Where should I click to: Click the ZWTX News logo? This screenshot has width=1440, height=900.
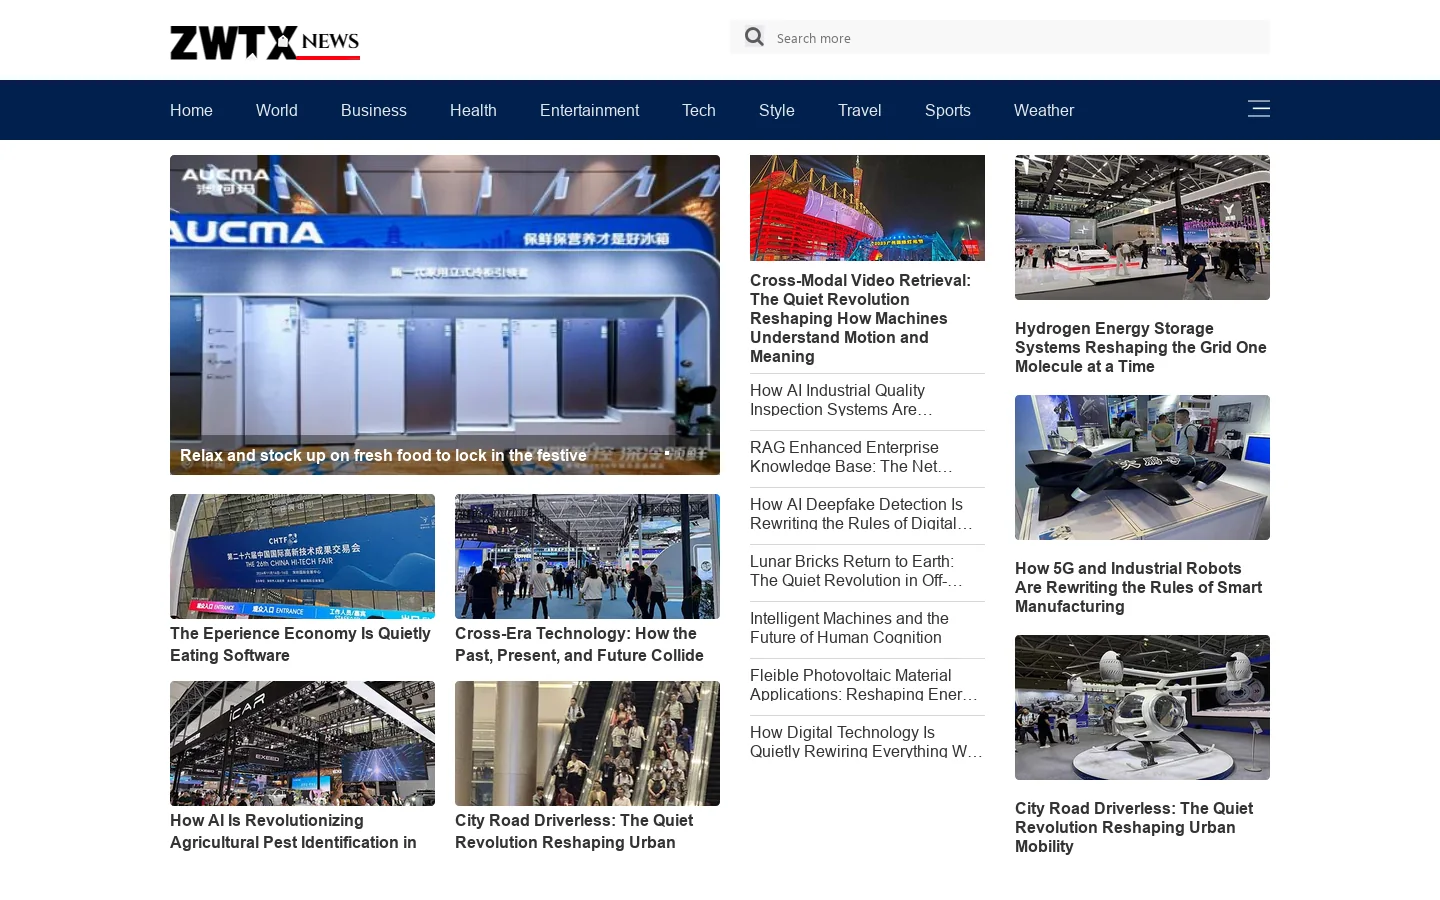265,42
